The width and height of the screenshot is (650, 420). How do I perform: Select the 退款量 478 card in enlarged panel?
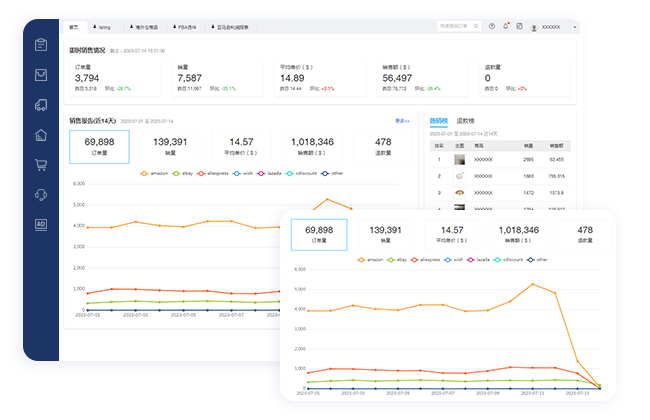[x=585, y=235]
